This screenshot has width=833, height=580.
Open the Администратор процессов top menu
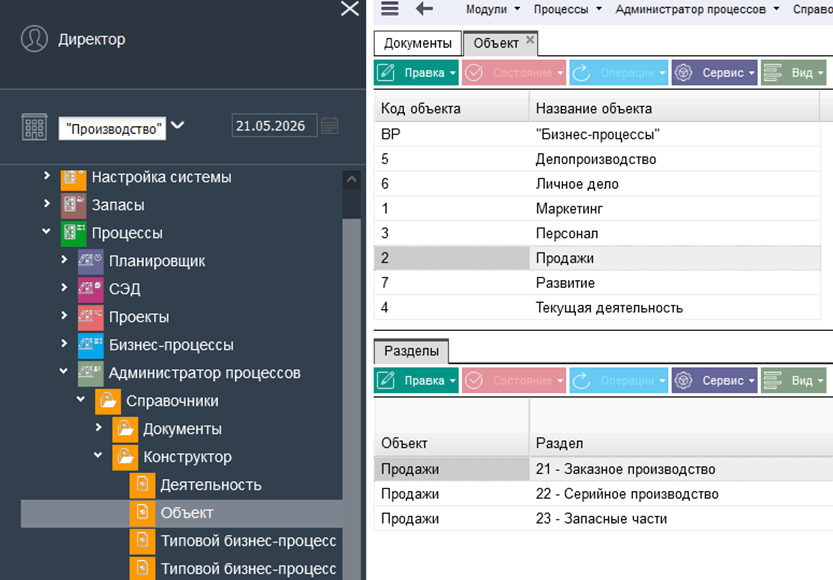(697, 9)
